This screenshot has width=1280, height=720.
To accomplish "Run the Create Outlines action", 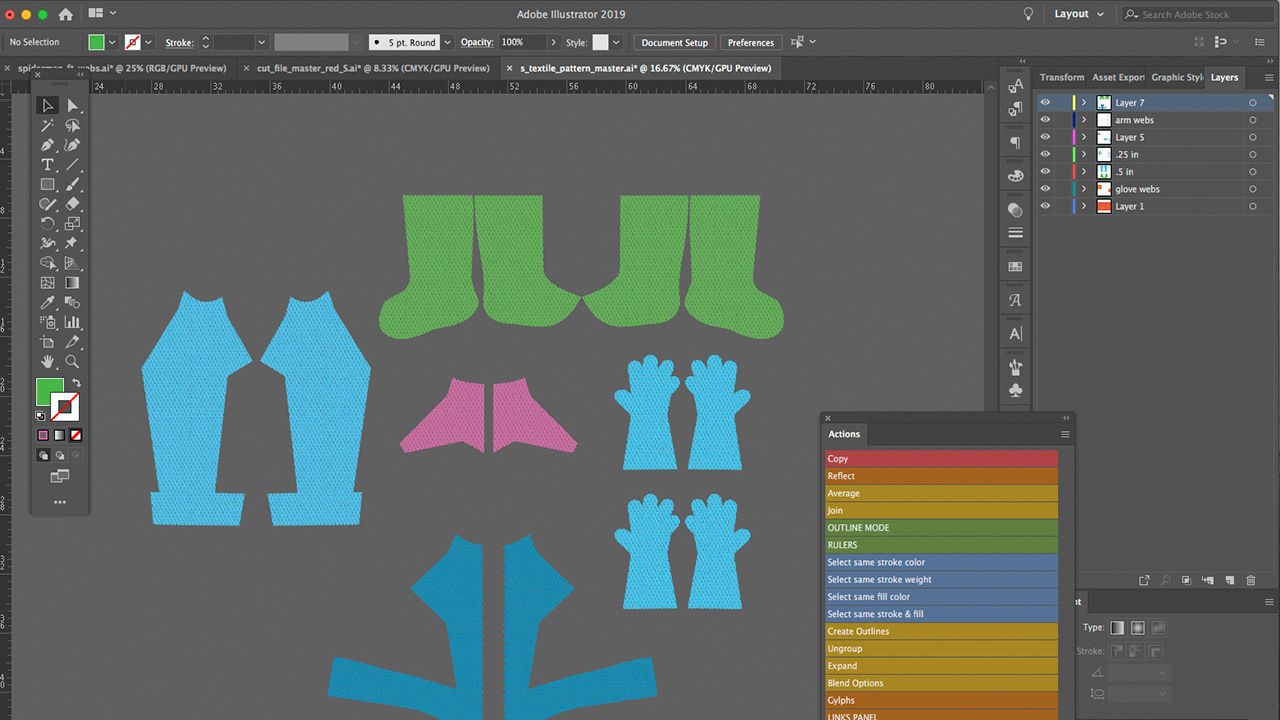I will 941,631.
